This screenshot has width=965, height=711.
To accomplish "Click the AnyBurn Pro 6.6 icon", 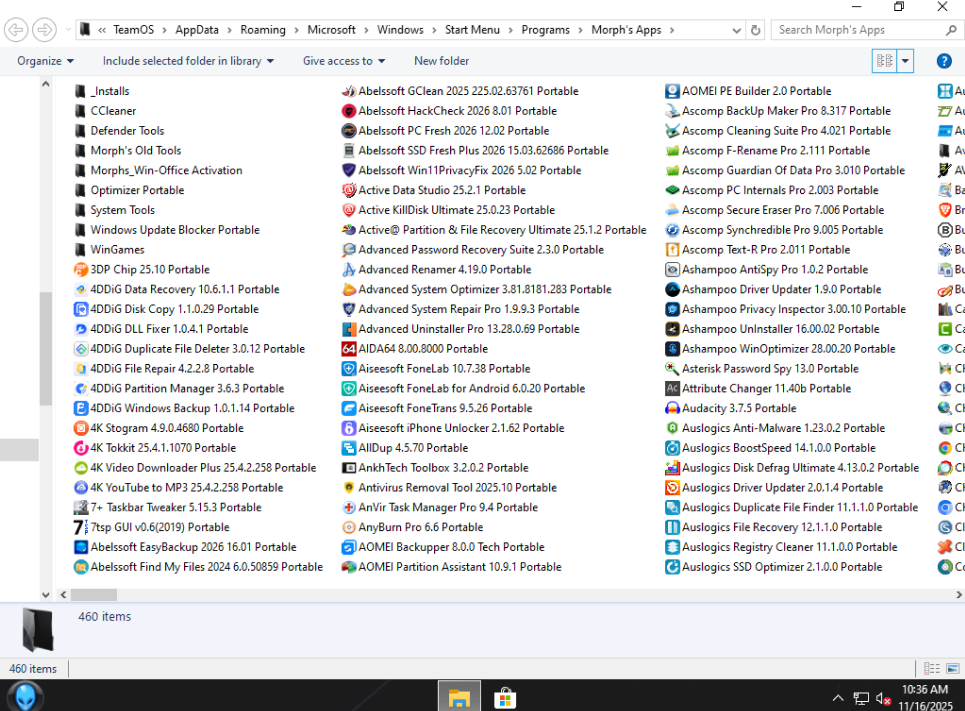I will click(x=349, y=527).
